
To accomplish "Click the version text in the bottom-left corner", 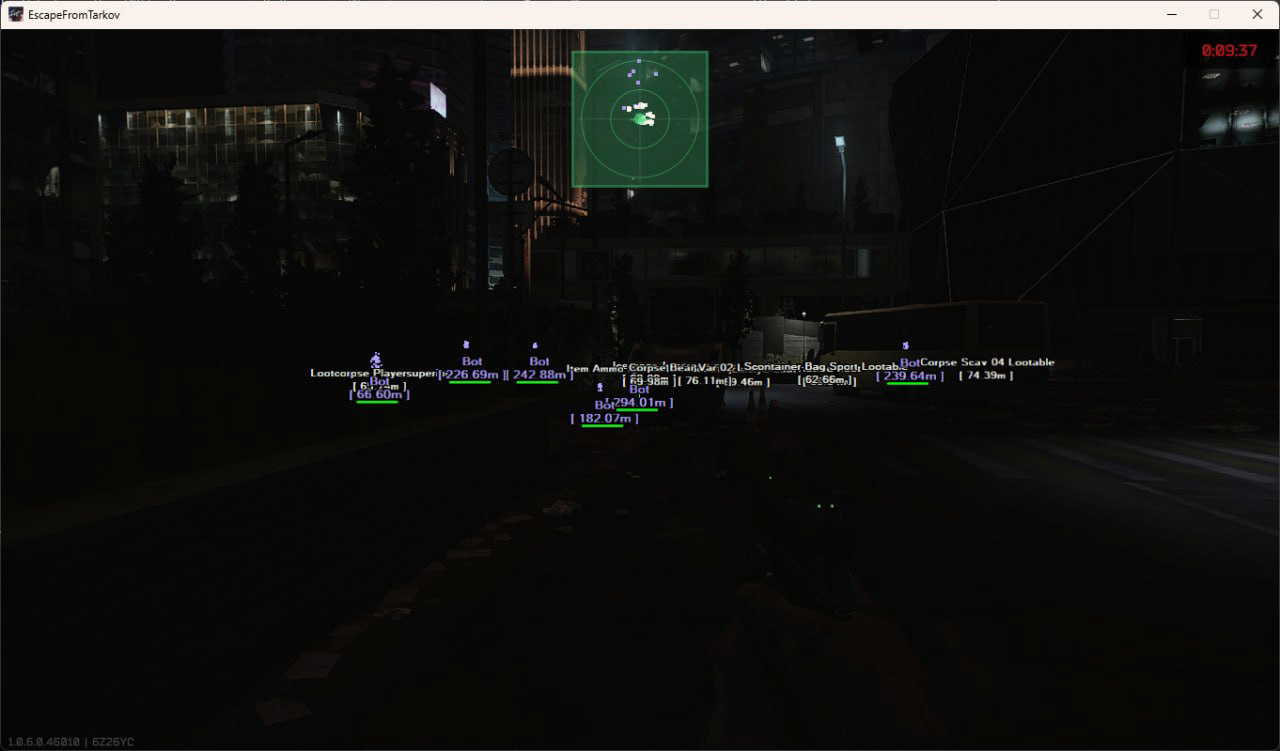I will [71, 742].
